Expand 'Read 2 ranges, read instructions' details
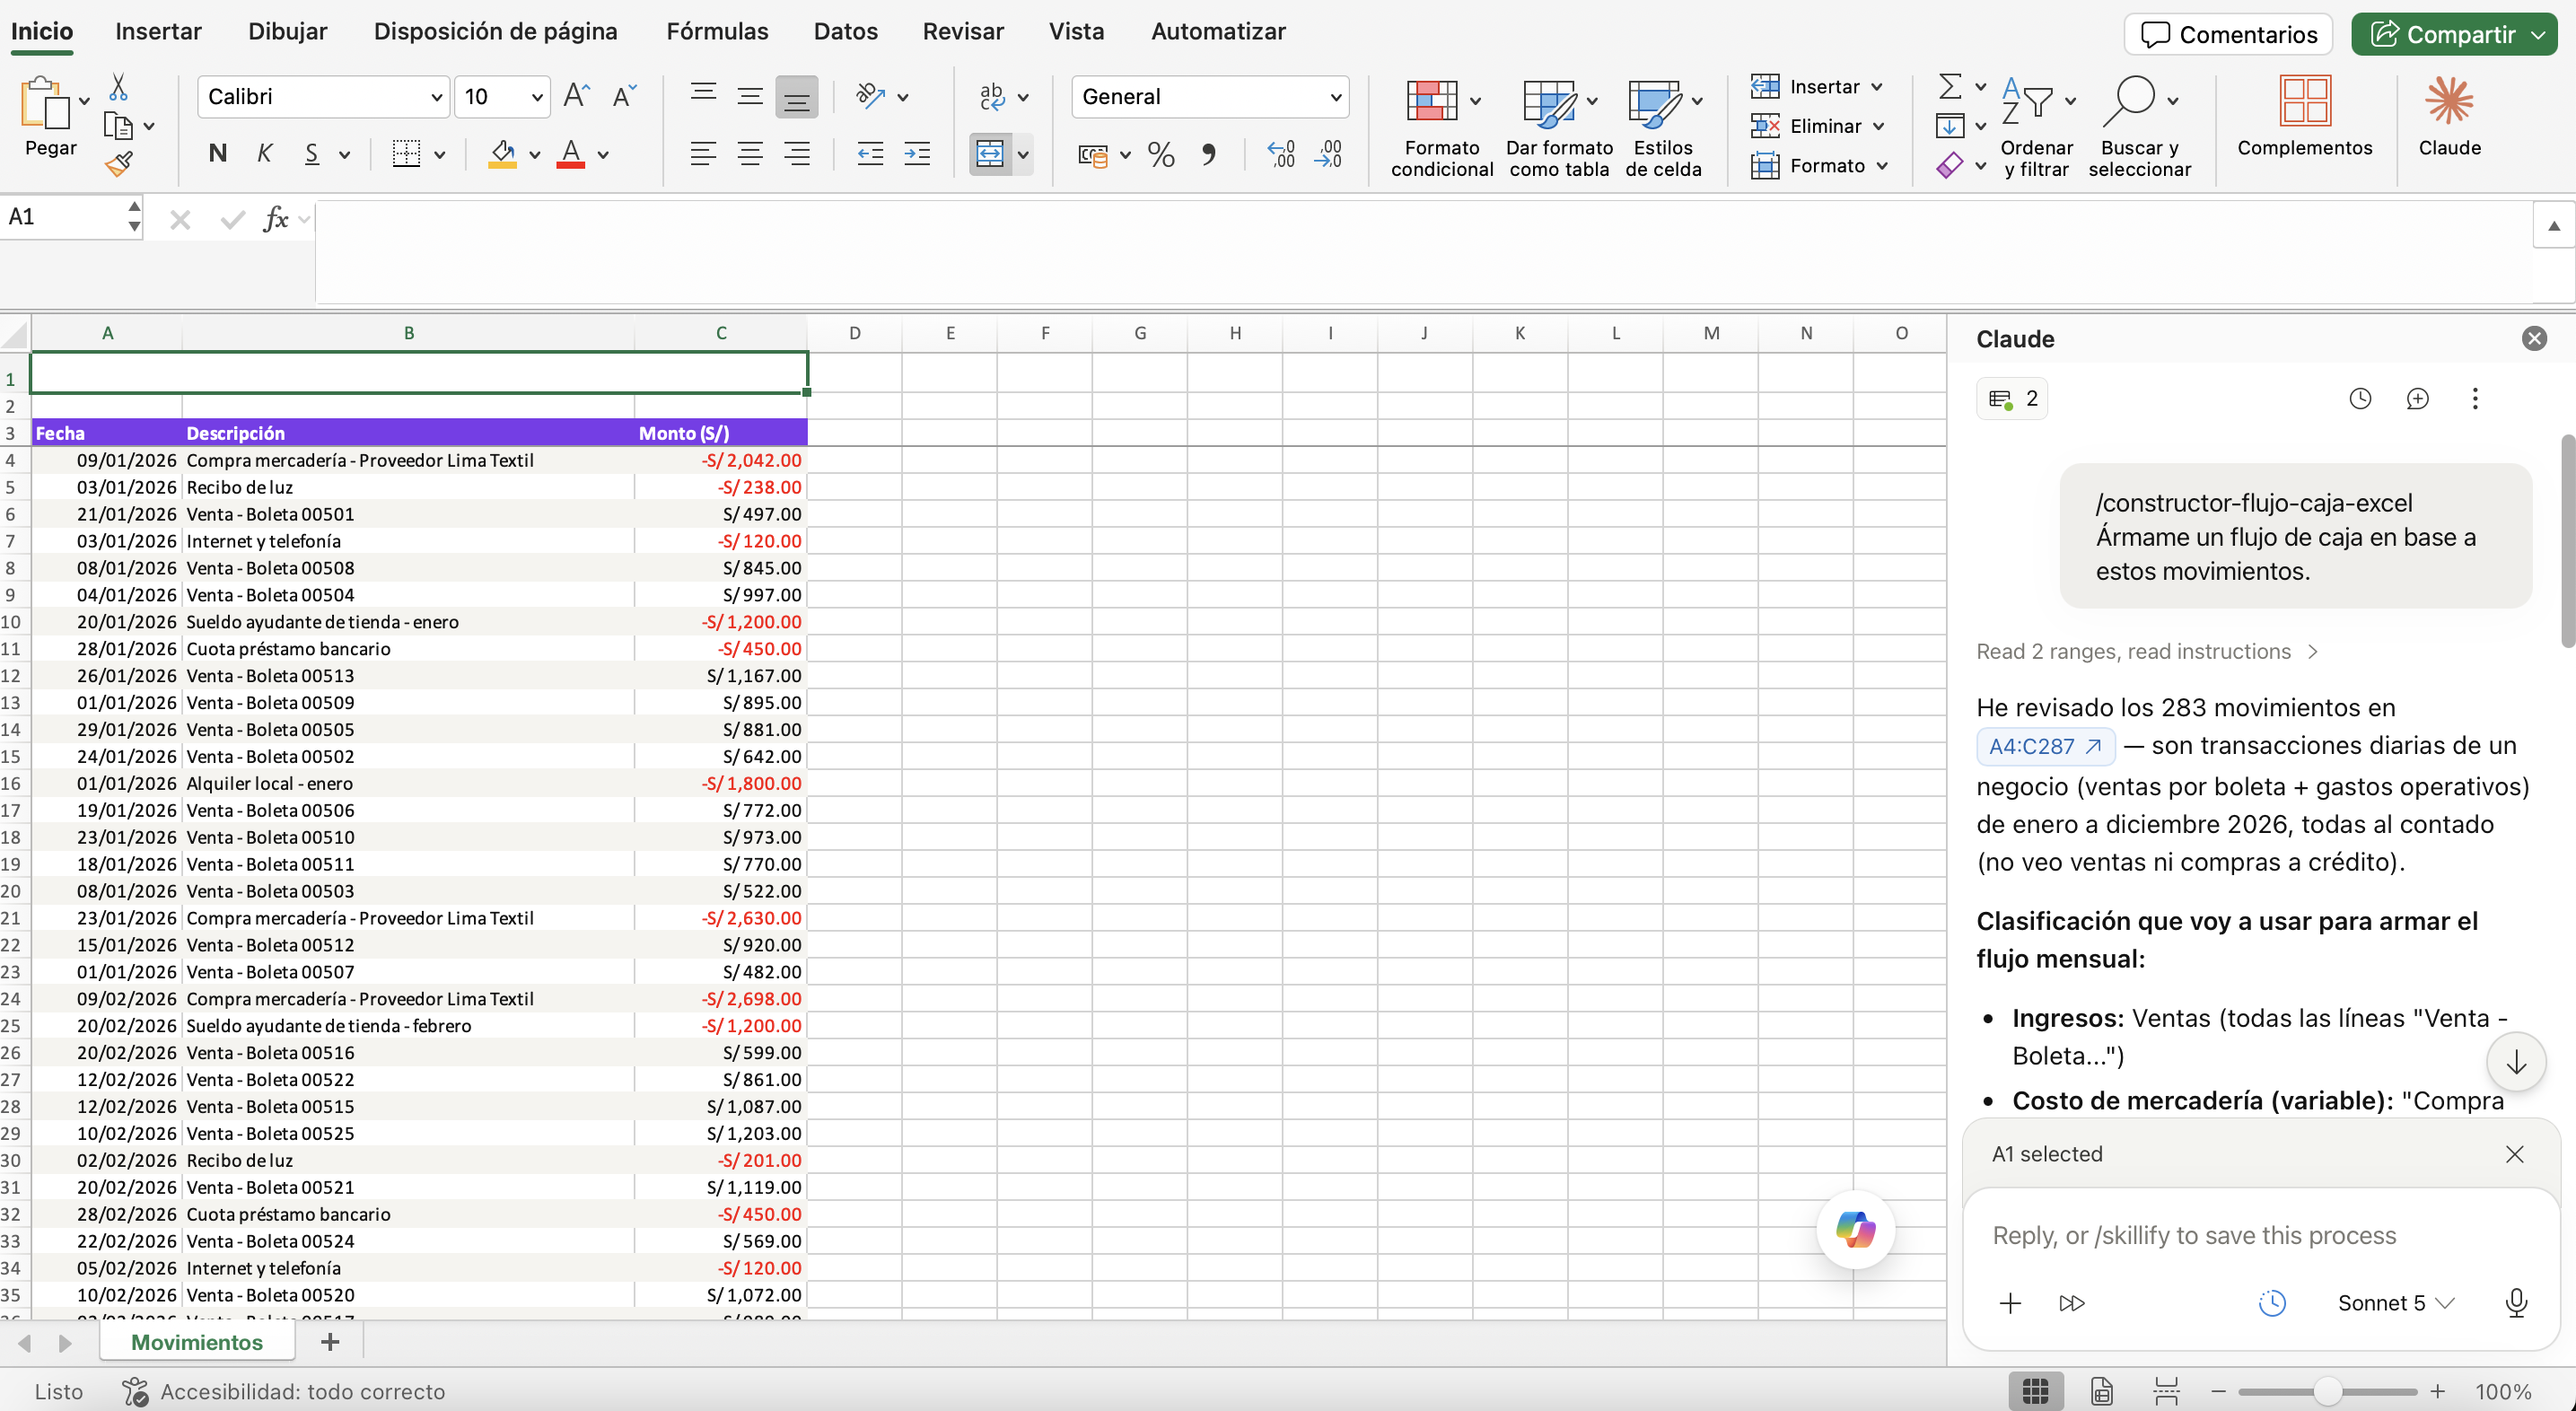 [x=2147, y=652]
